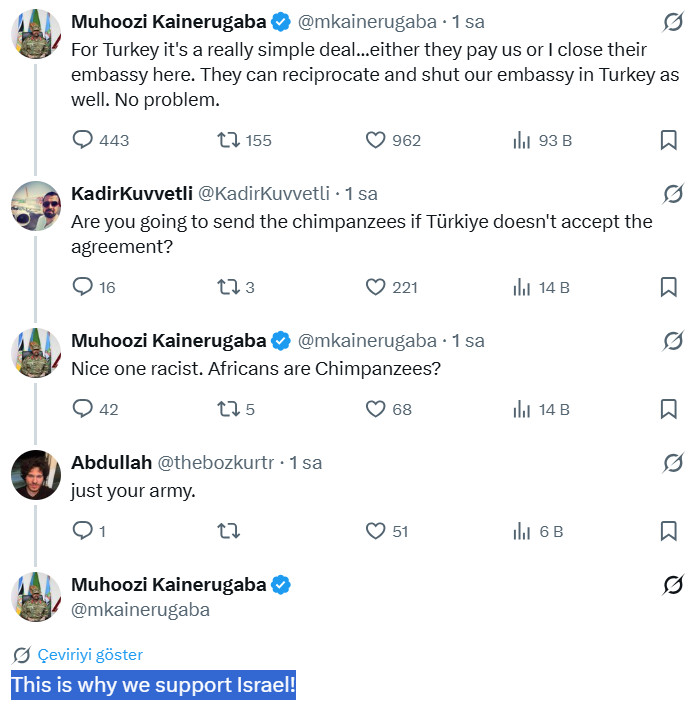Bookmark KadirKuvvetli's reply
Viewport: 690px width, 713px height.
click(x=669, y=288)
